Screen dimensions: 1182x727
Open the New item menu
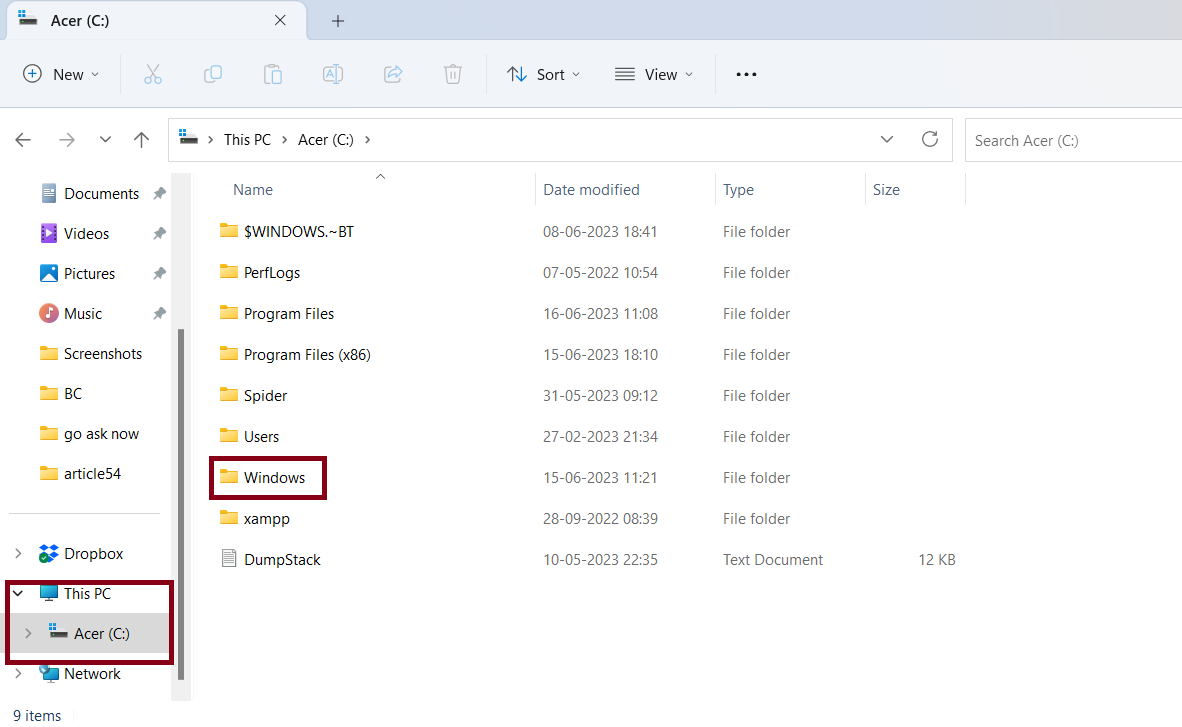[61, 74]
